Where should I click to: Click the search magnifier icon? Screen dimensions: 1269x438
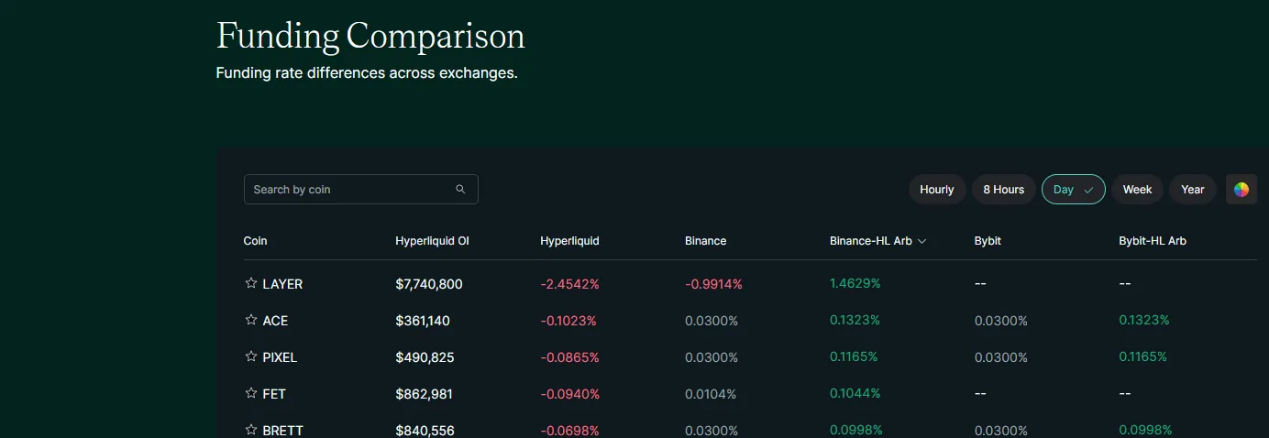(461, 190)
